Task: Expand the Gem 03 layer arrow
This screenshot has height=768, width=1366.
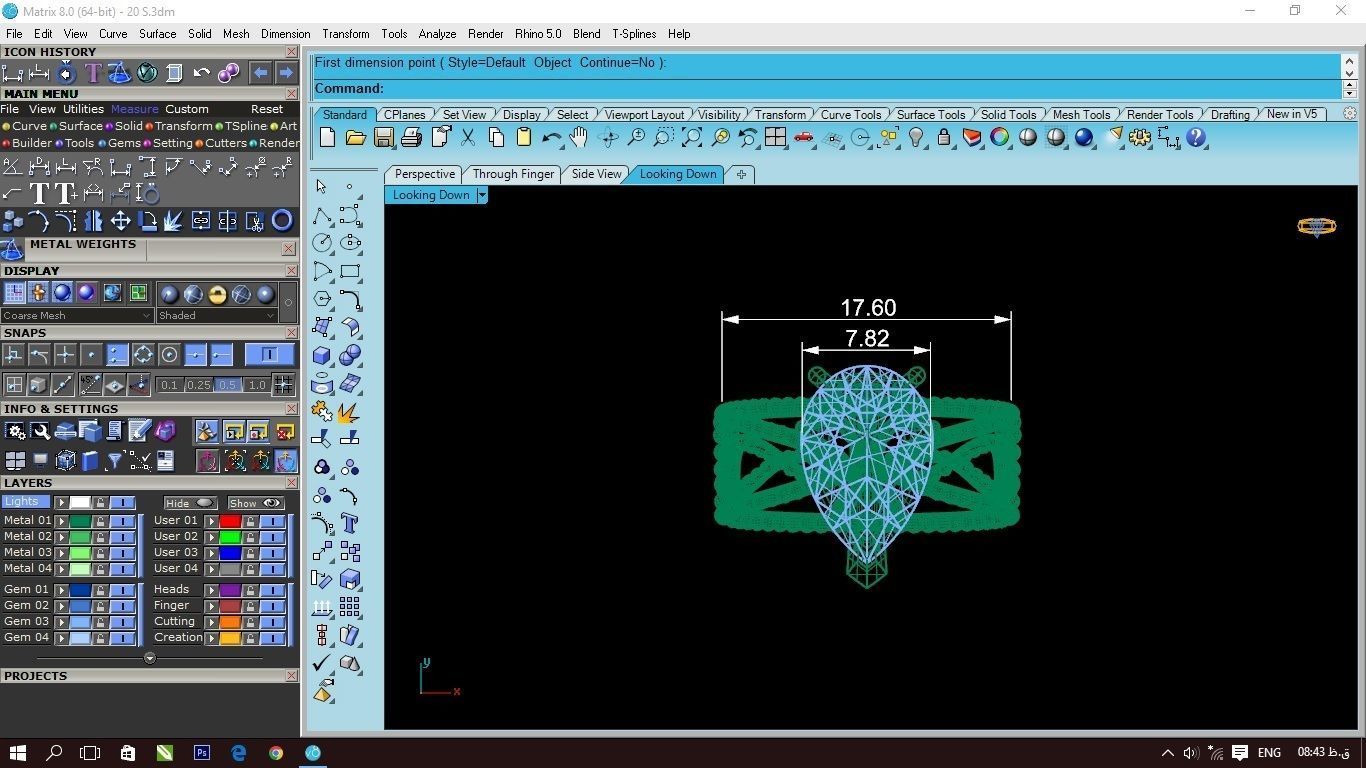Action: tap(61, 622)
